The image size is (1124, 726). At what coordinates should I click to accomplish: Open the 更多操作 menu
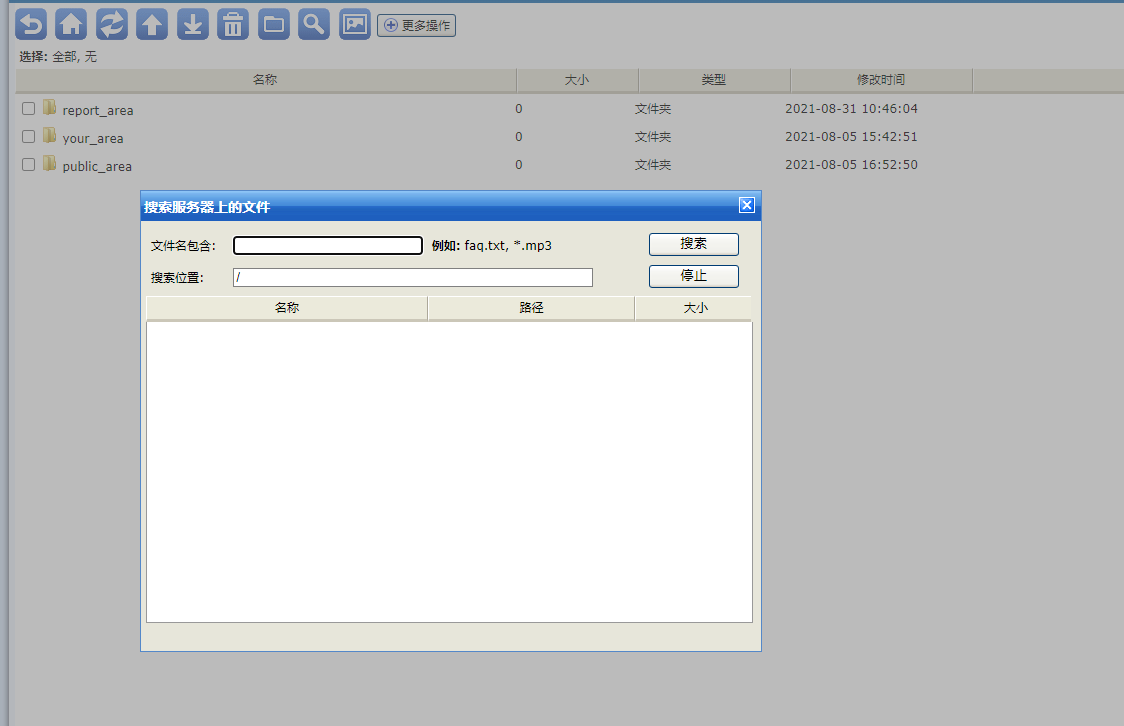click(x=416, y=25)
